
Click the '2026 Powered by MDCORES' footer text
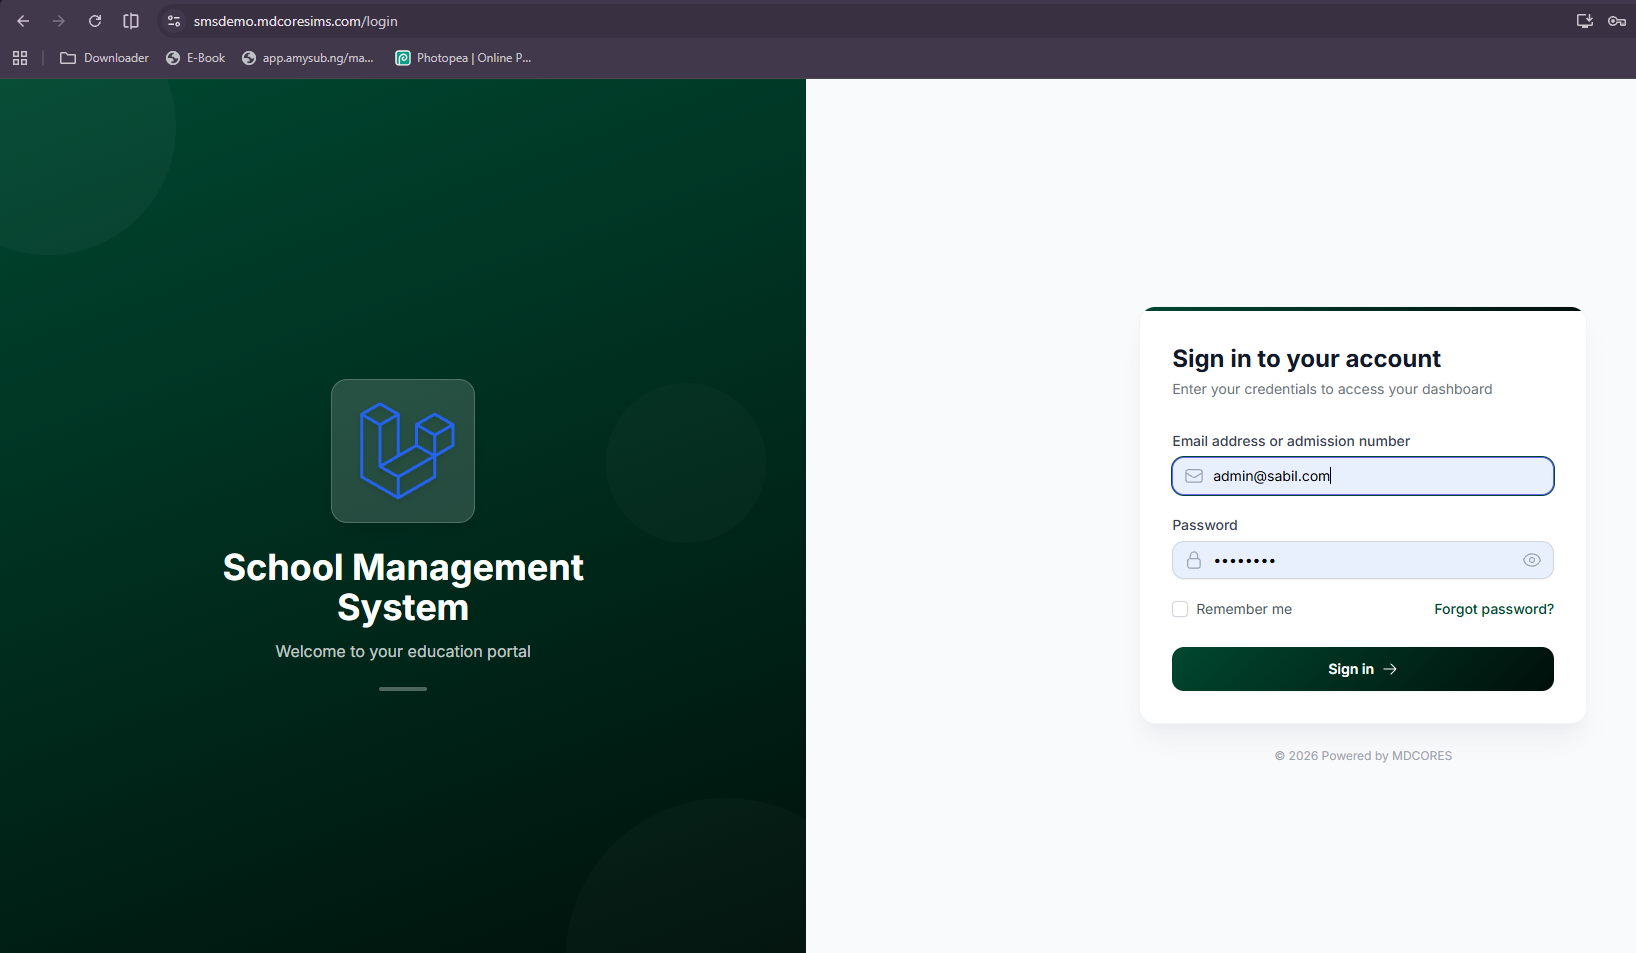click(1363, 756)
